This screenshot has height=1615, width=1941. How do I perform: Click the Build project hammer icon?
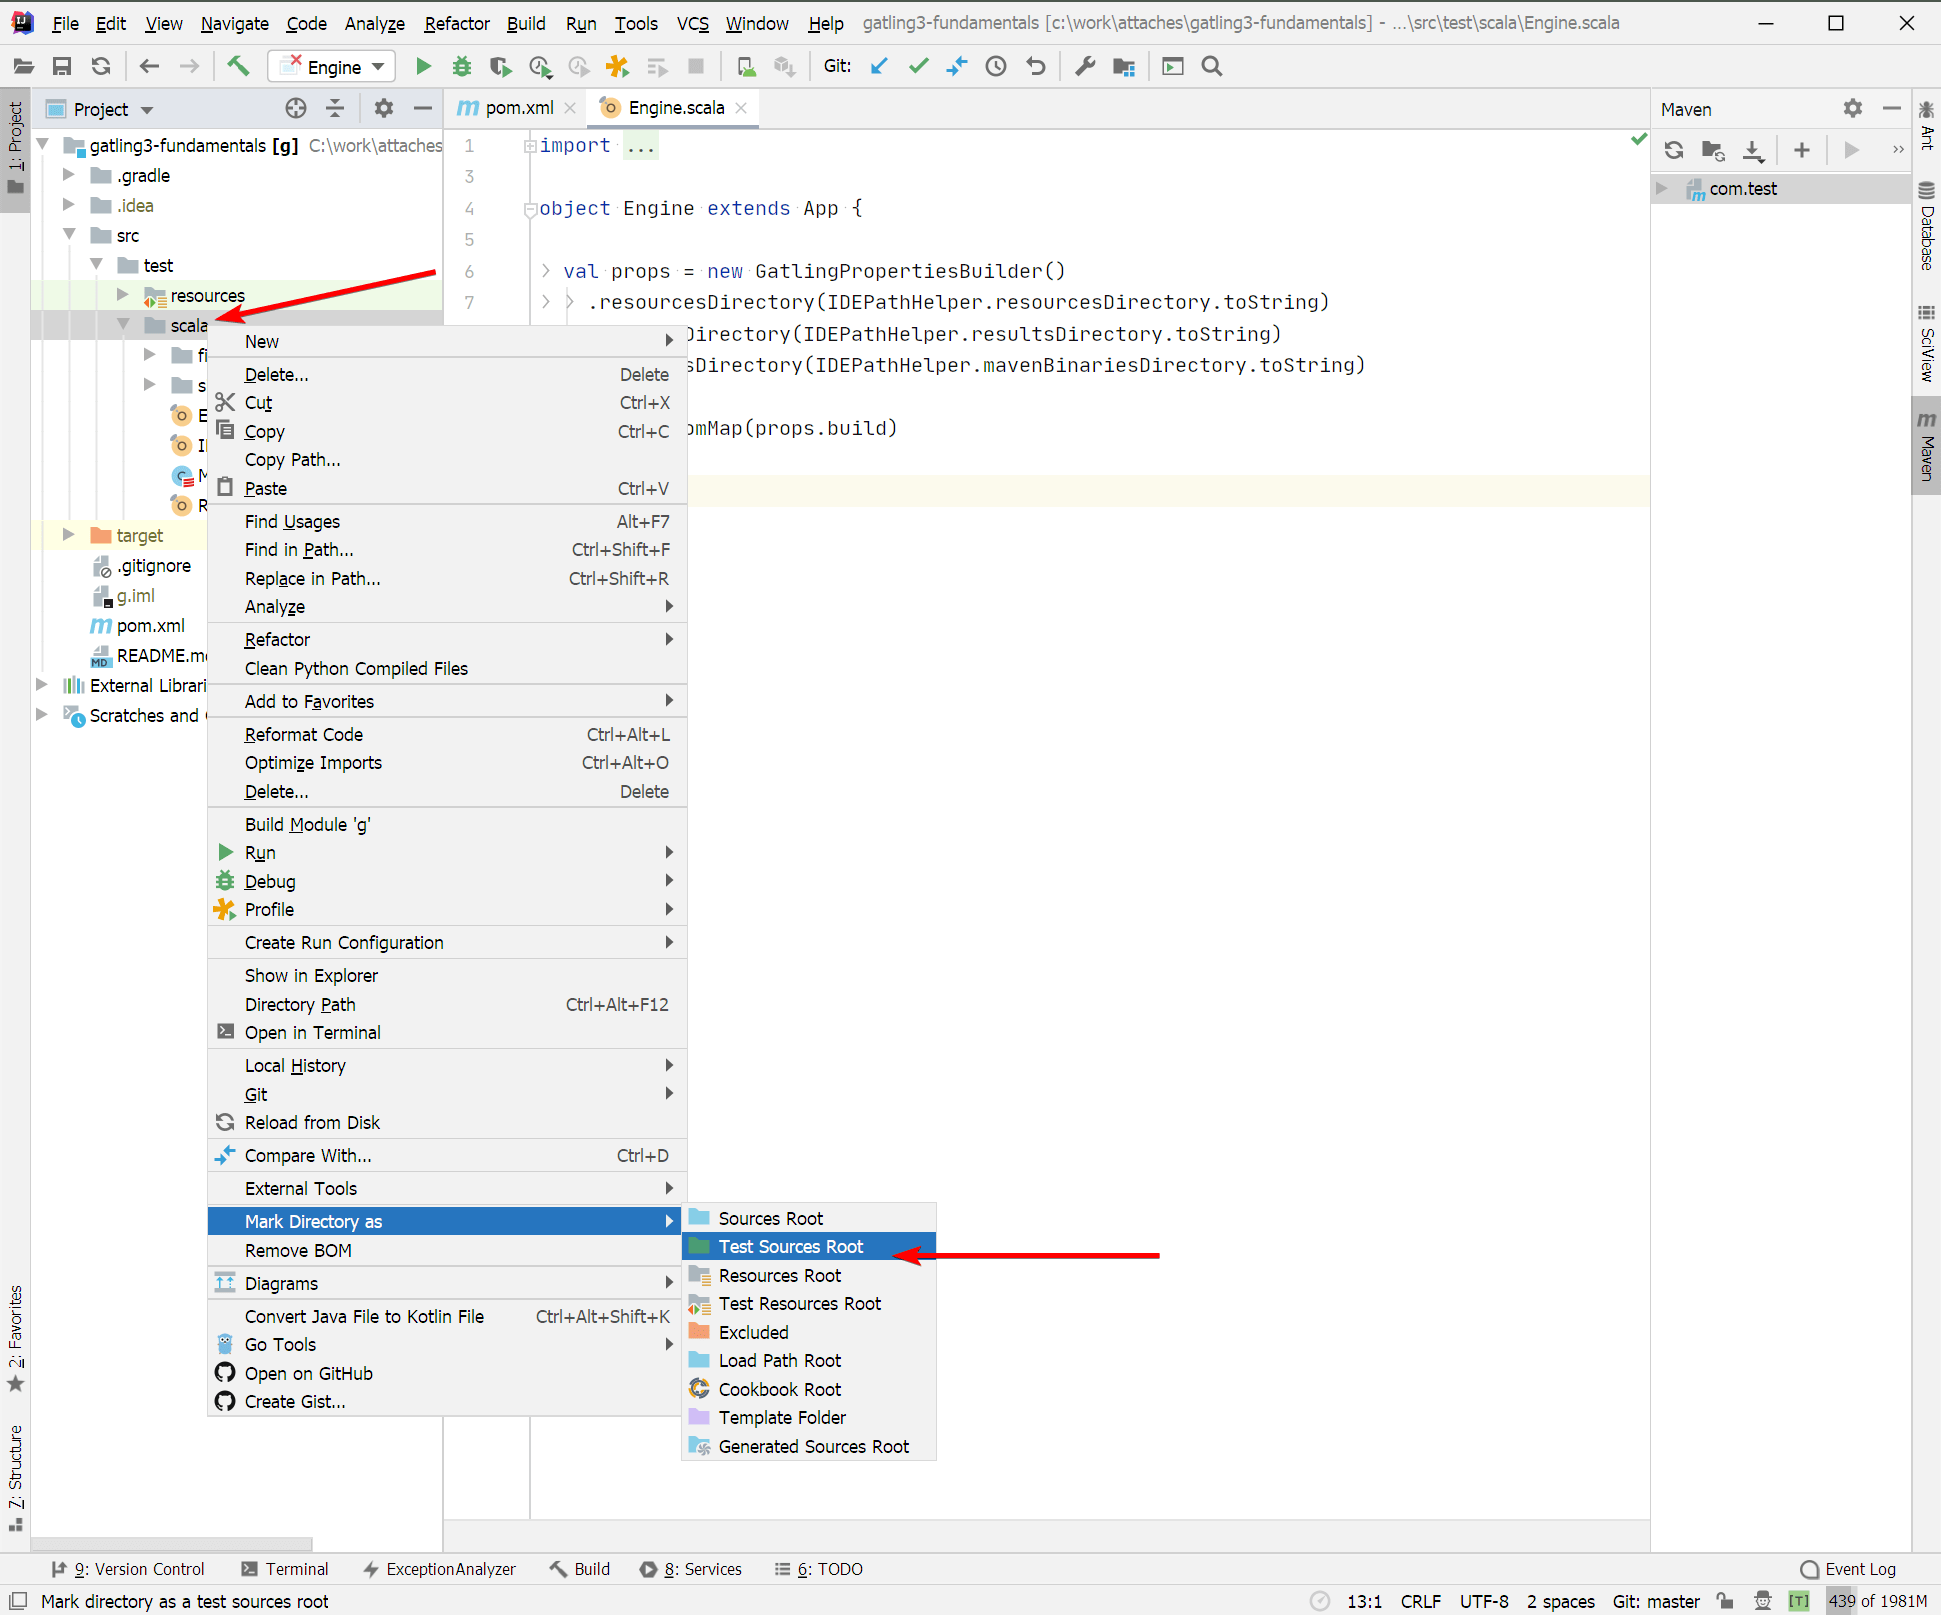pos(238,67)
